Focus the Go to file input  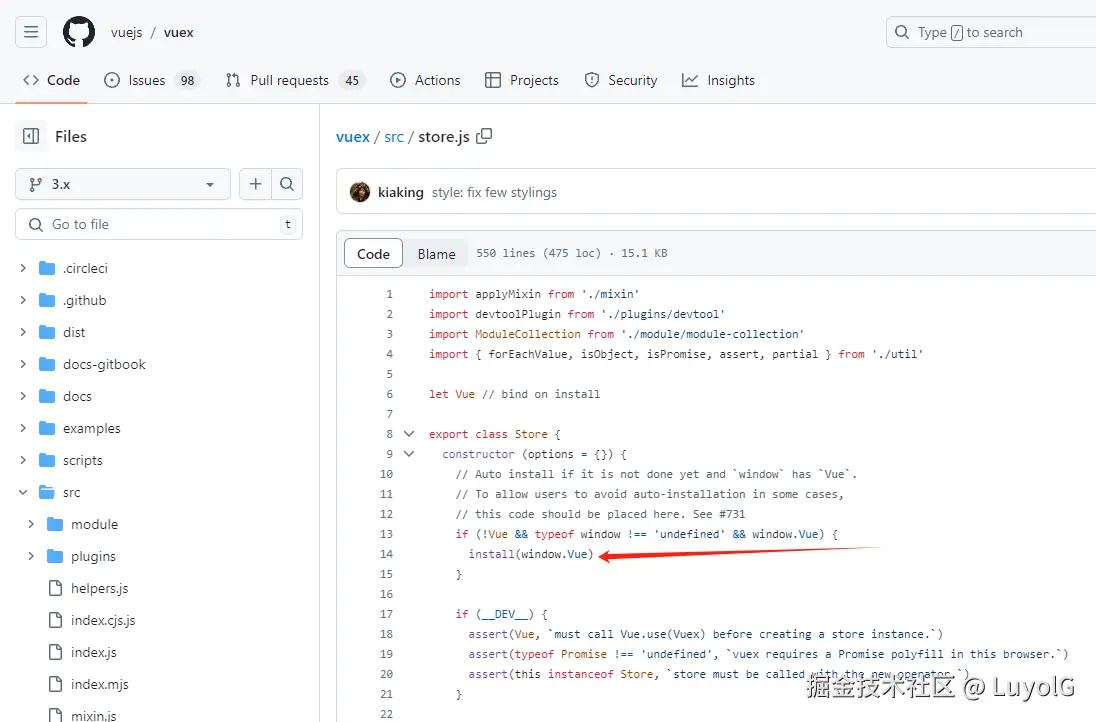pos(159,224)
